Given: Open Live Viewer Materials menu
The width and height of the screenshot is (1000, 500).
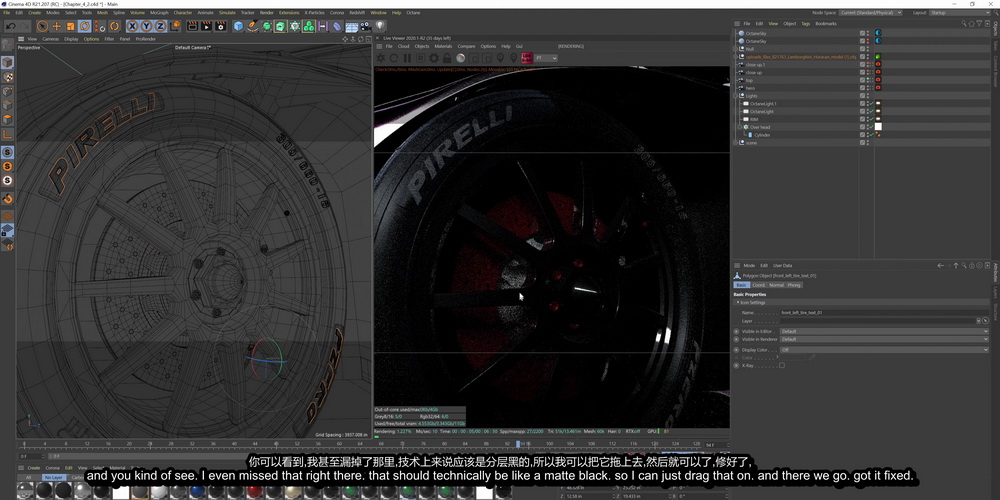Looking at the screenshot, I should [443, 46].
